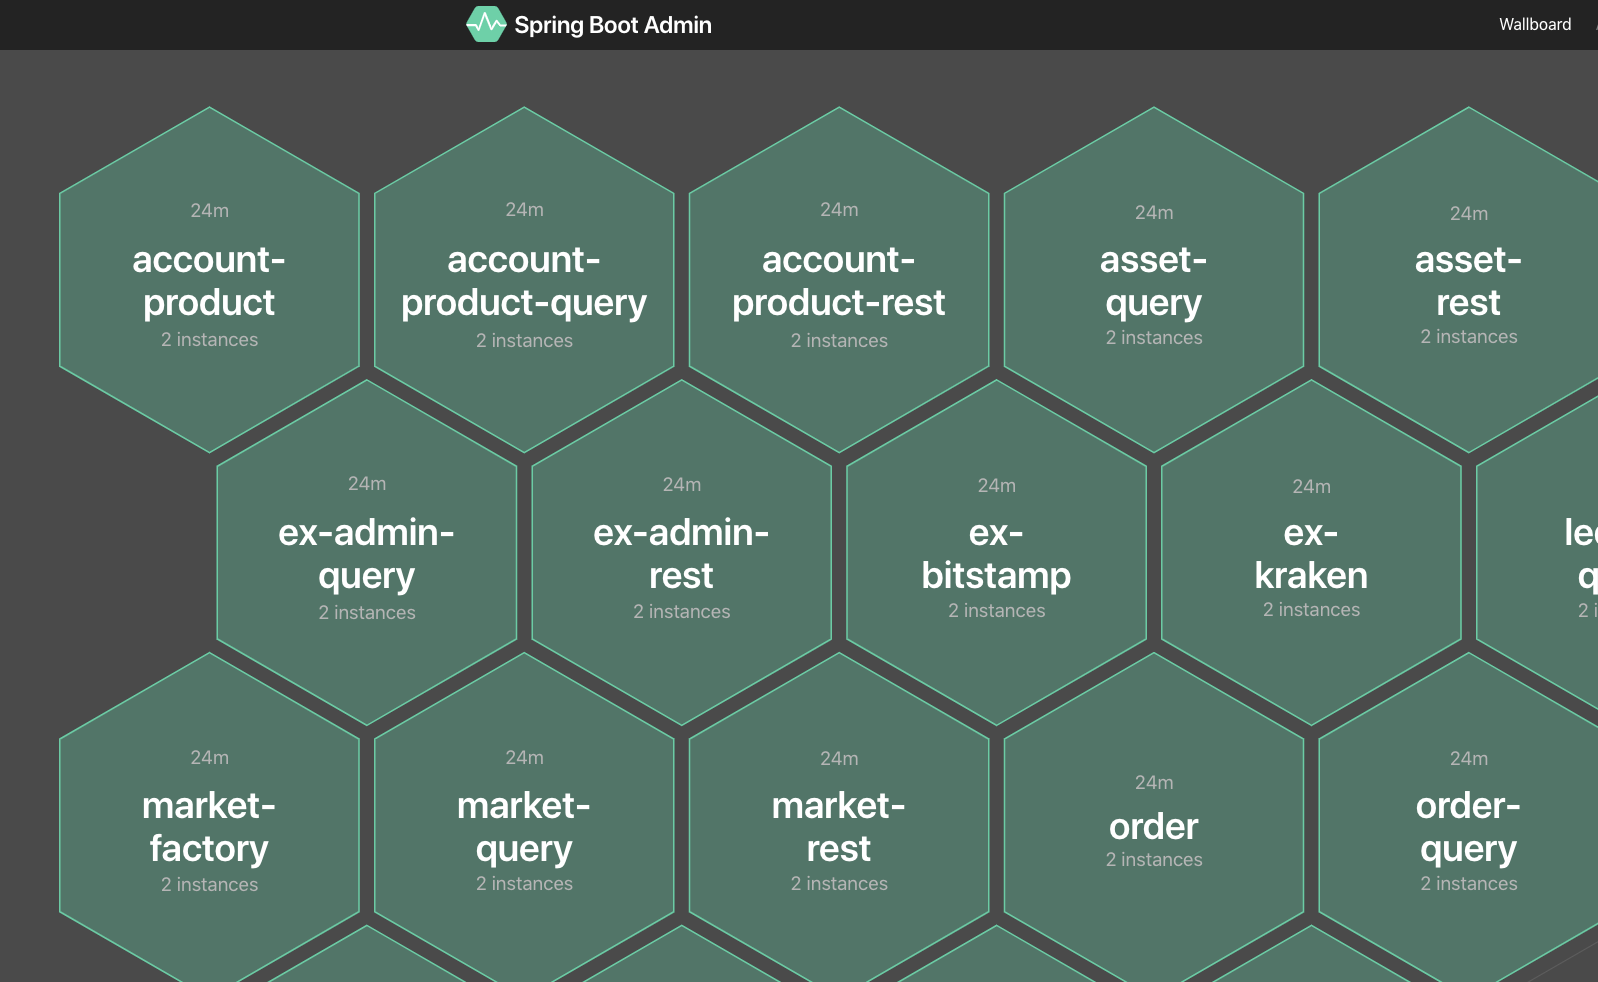Open the account-product application hexagon
The height and width of the screenshot is (982, 1598).
coord(209,280)
